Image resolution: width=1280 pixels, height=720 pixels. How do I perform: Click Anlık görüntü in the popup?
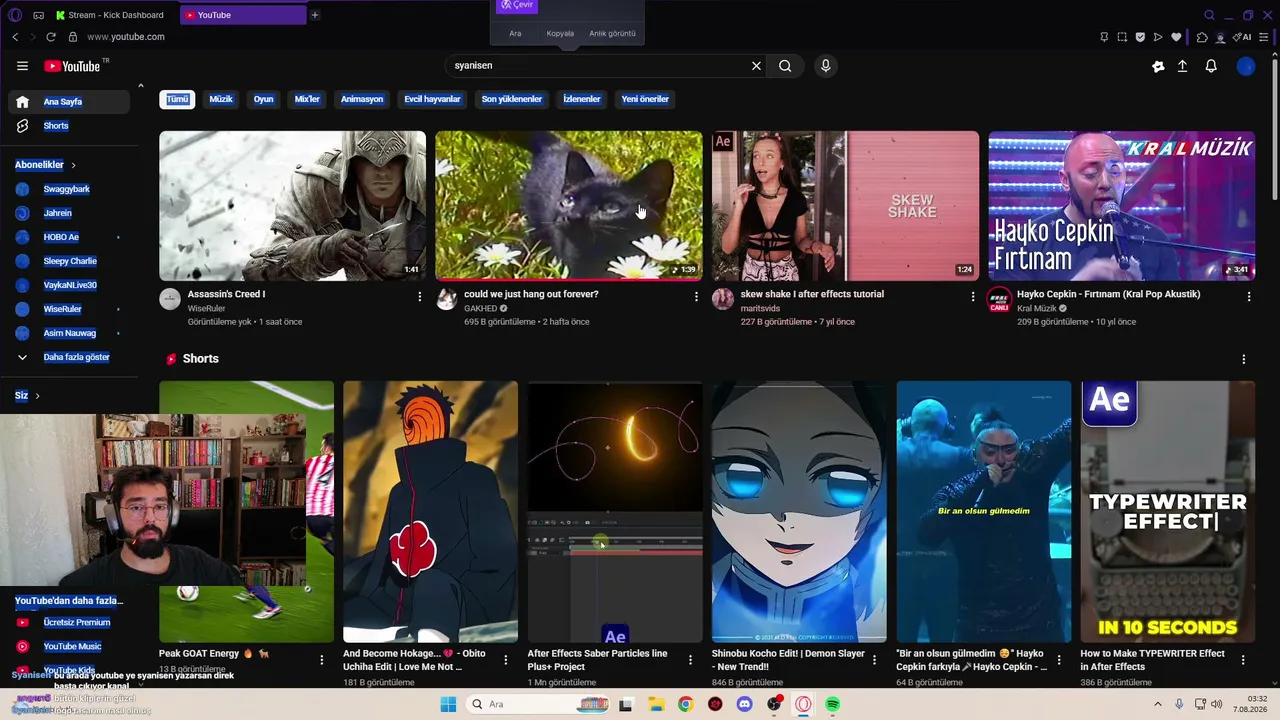click(612, 34)
